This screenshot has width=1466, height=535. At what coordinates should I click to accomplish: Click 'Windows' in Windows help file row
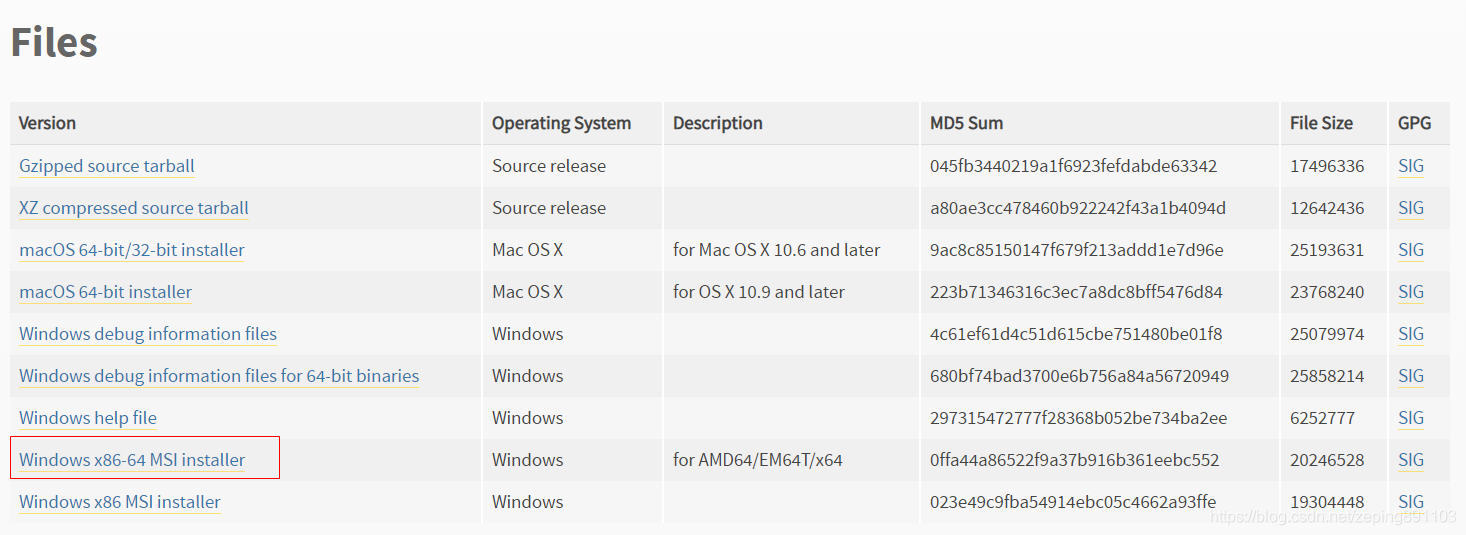pyautogui.click(x=528, y=418)
